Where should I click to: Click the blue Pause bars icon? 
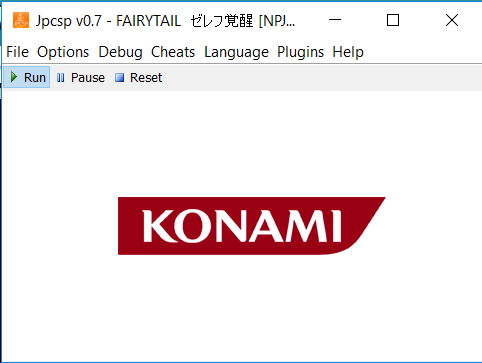point(61,78)
